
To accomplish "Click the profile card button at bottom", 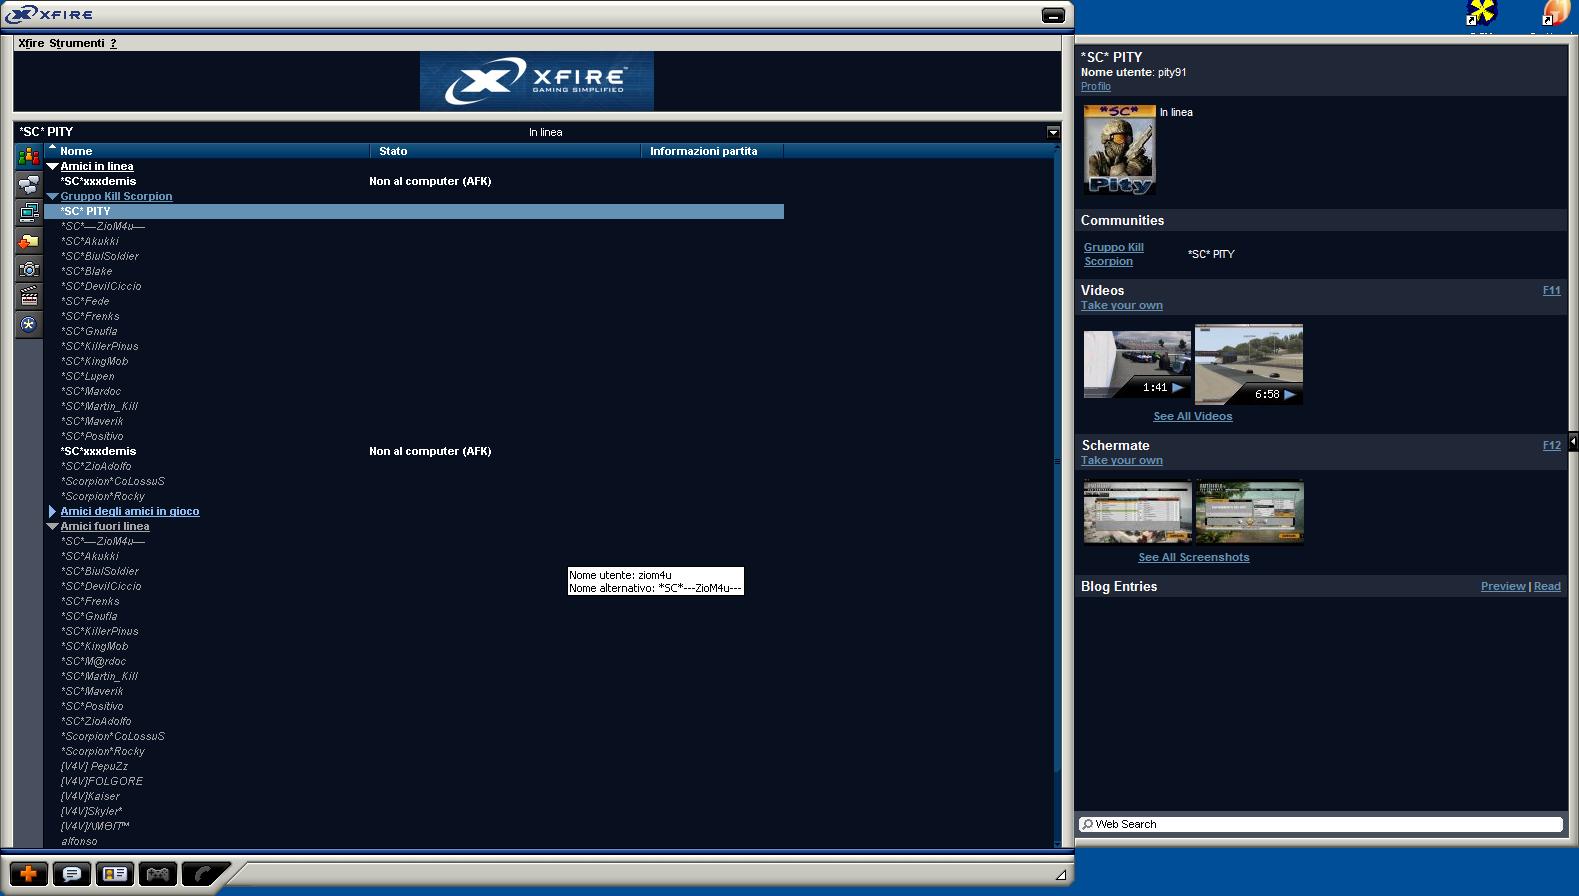I will tap(115, 874).
